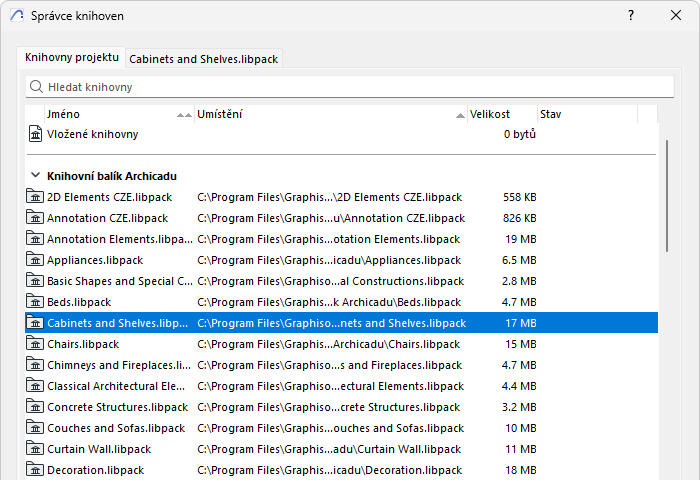Click the 19 MB size value
700x480 pixels.
(521, 239)
